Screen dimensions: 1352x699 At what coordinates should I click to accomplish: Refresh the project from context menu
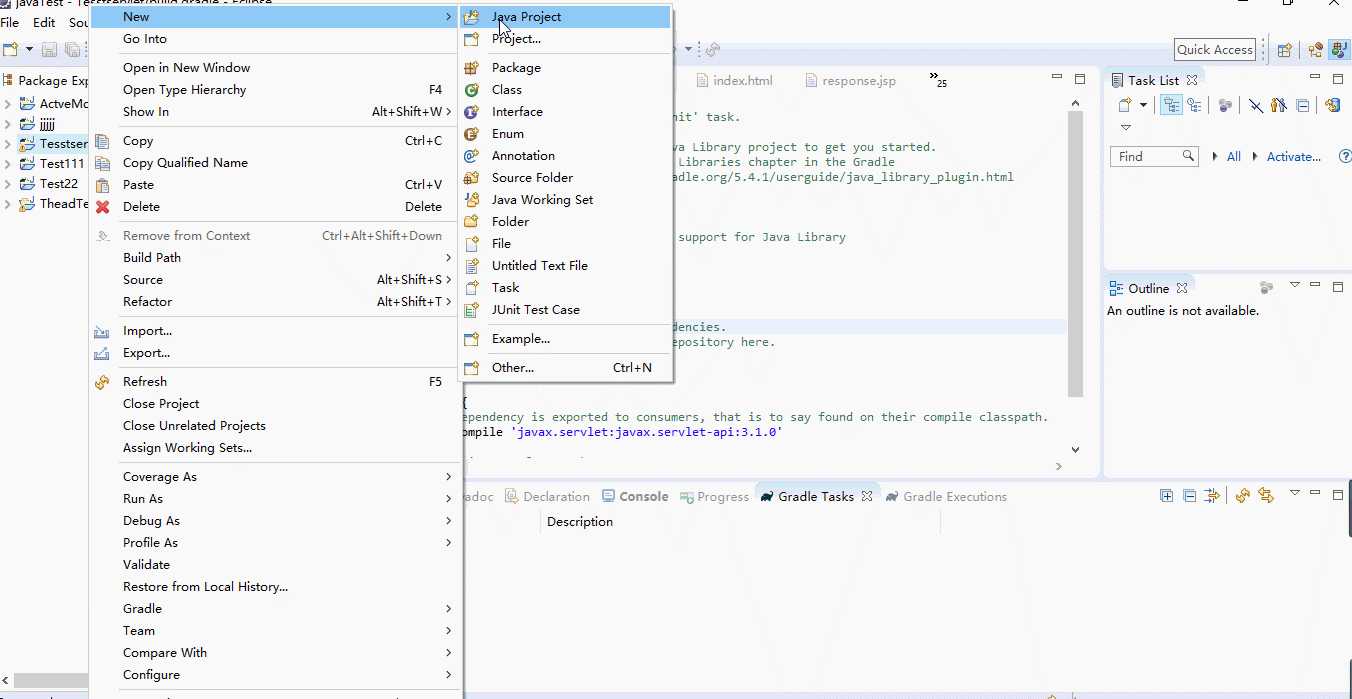coord(275,382)
